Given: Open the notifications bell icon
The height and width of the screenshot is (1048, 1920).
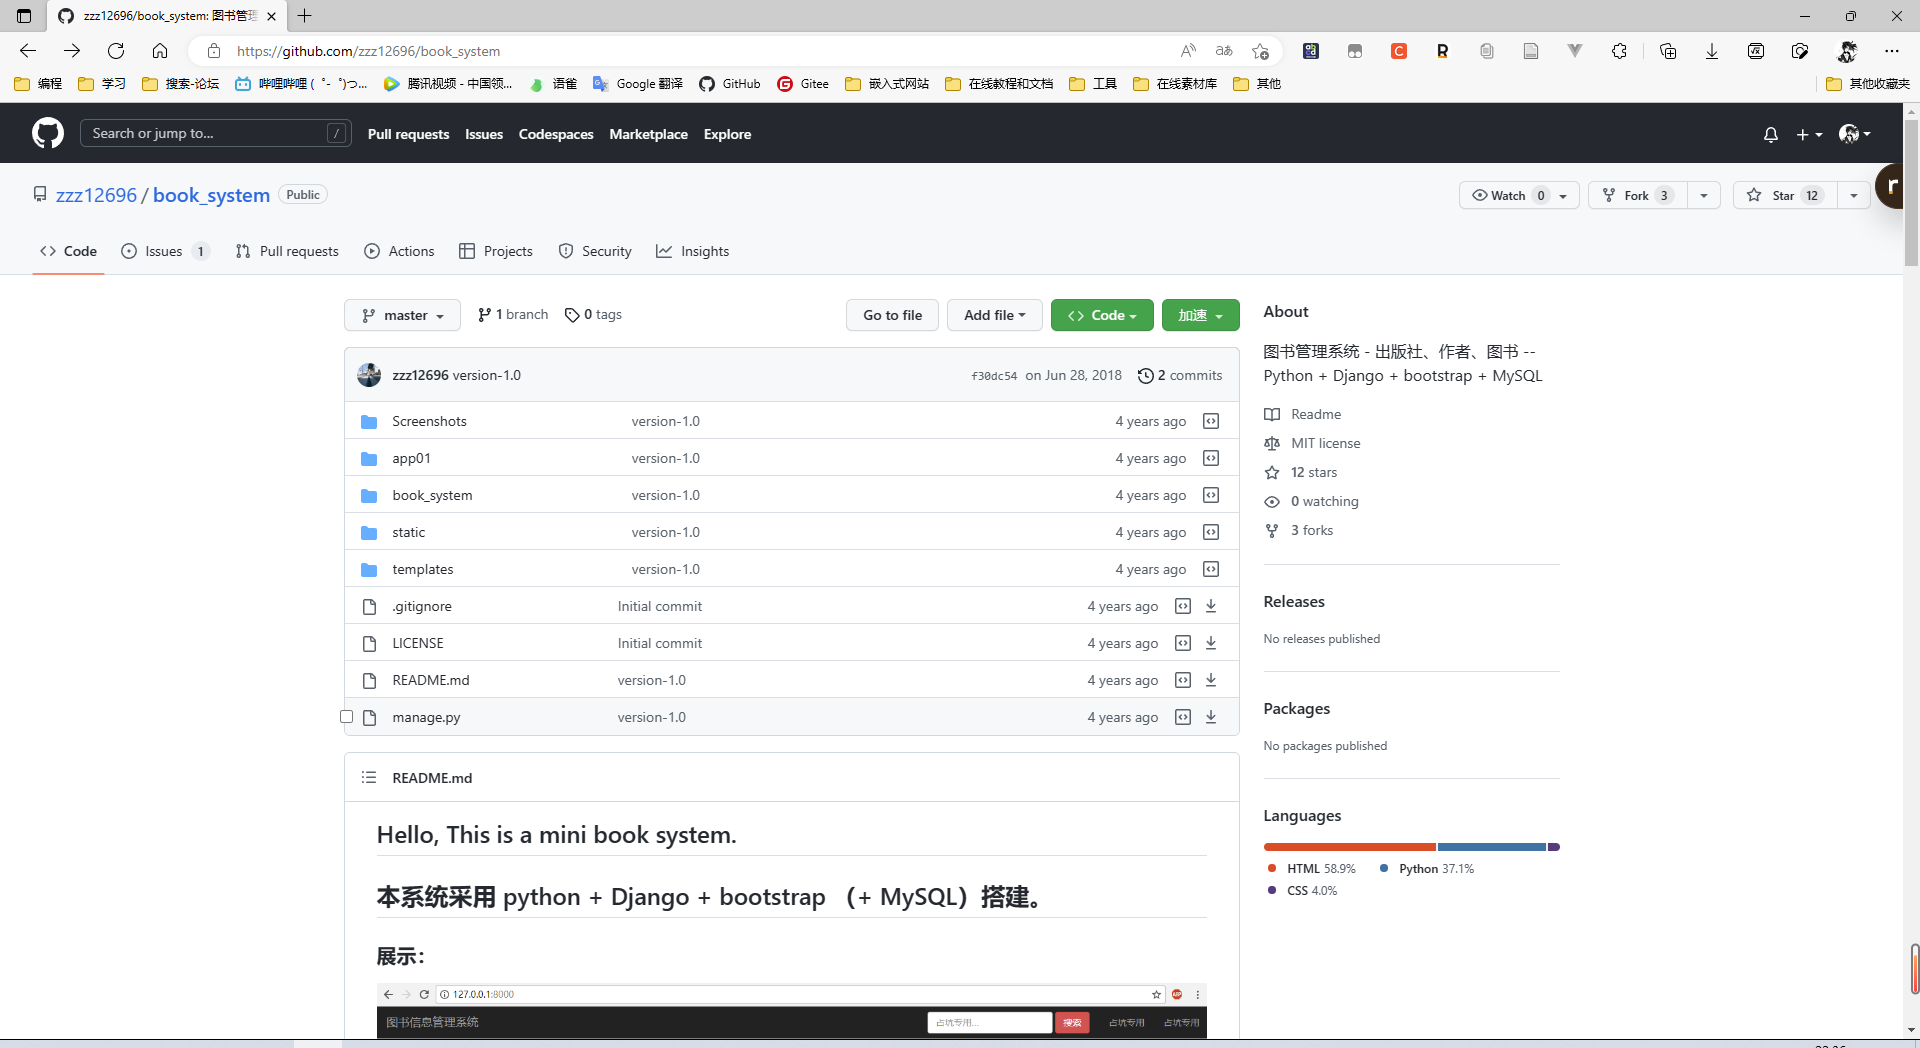Looking at the screenshot, I should (1770, 134).
